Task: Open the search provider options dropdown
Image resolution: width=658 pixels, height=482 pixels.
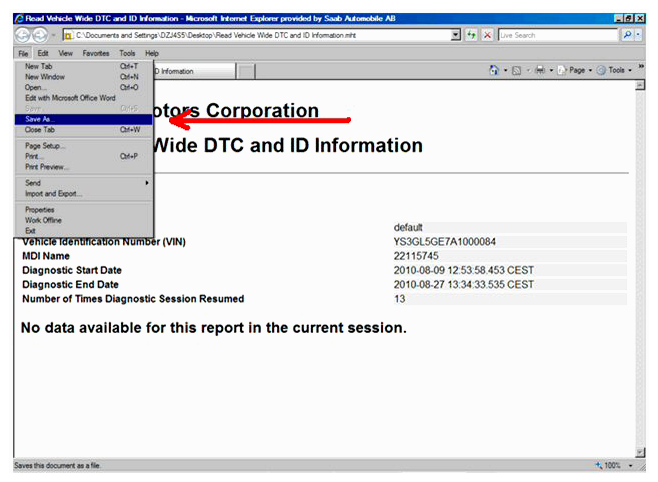Action: pyautogui.click(x=638, y=35)
